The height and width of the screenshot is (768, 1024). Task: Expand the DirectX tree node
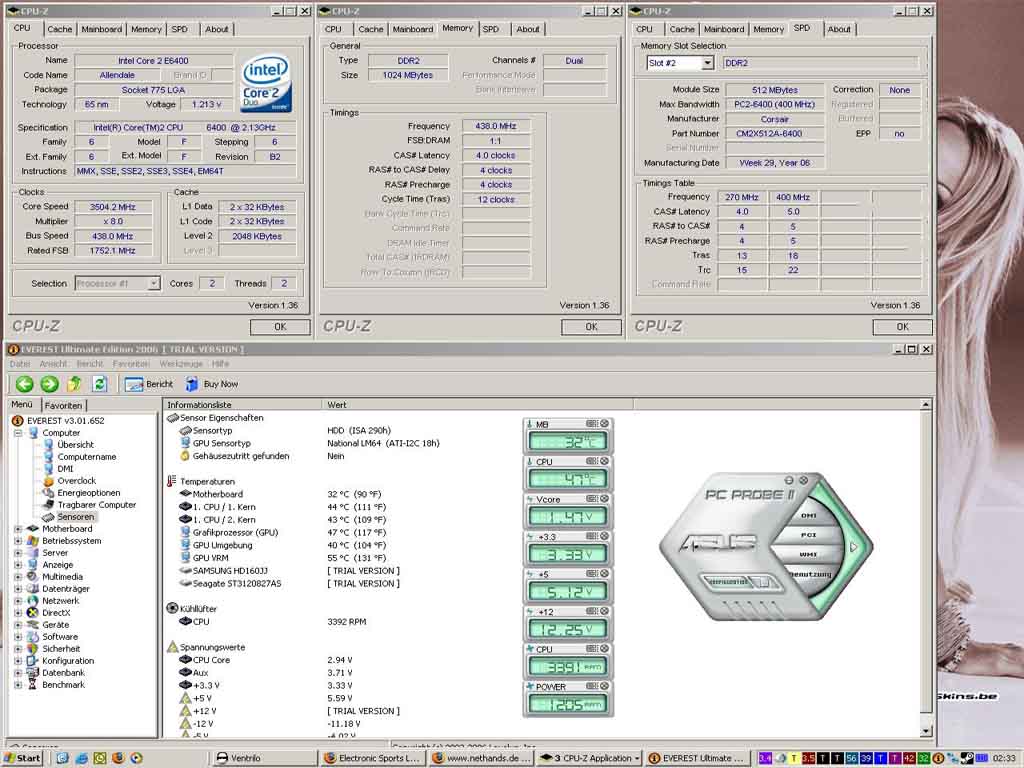click(18, 613)
